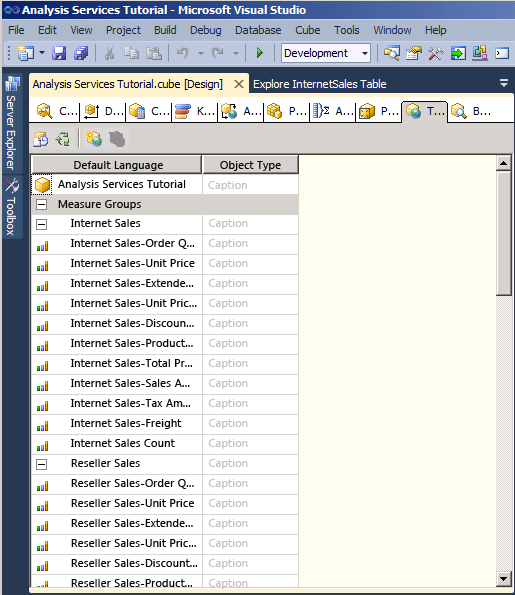Open the Debug menu
Viewport: 515px width, 595px height.
(x=206, y=30)
